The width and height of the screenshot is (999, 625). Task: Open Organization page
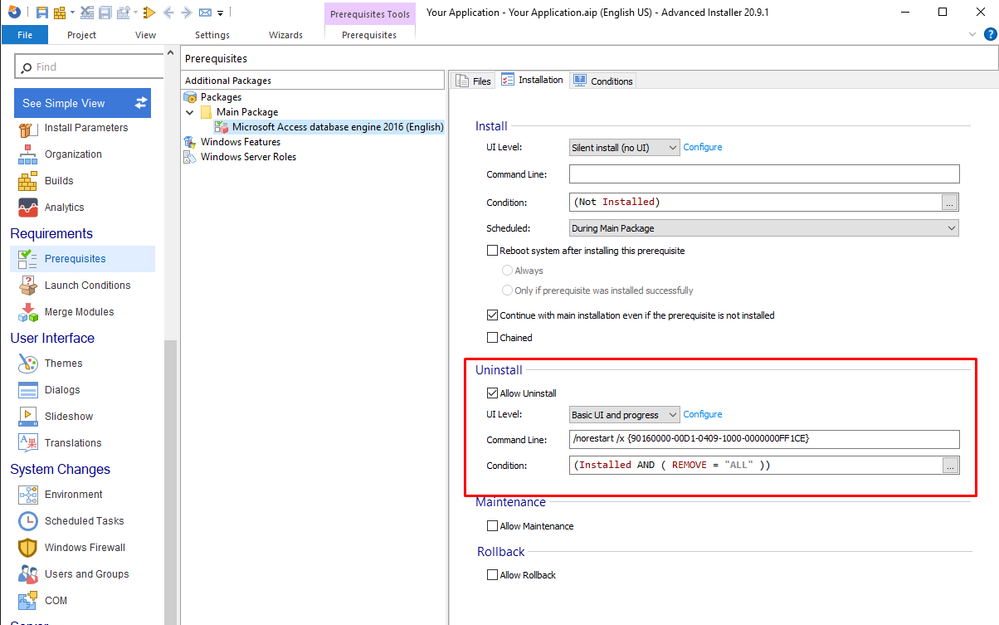coord(73,154)
